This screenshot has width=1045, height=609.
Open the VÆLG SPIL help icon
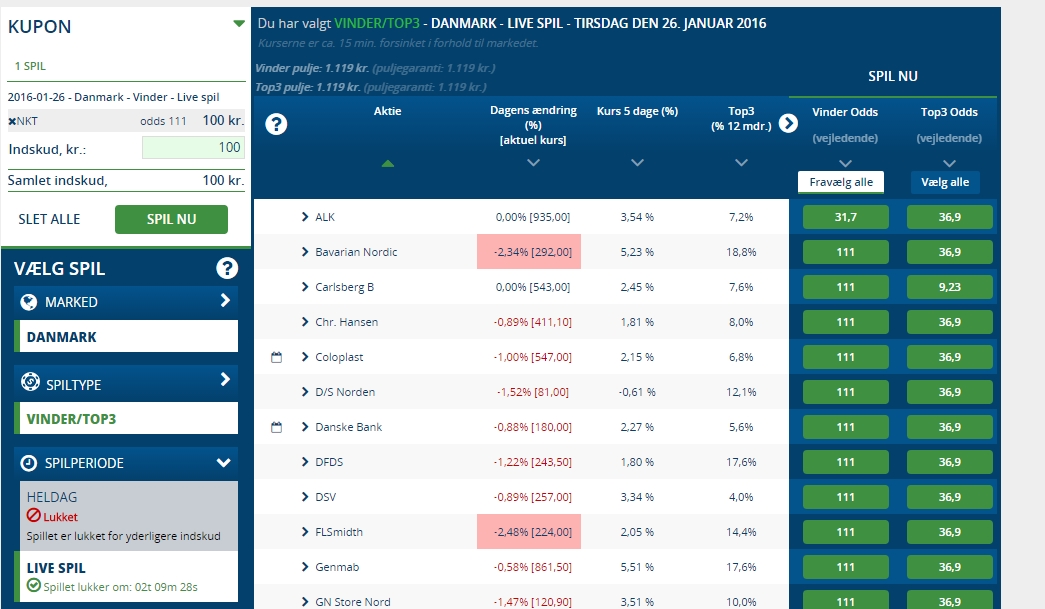(227, 268)
